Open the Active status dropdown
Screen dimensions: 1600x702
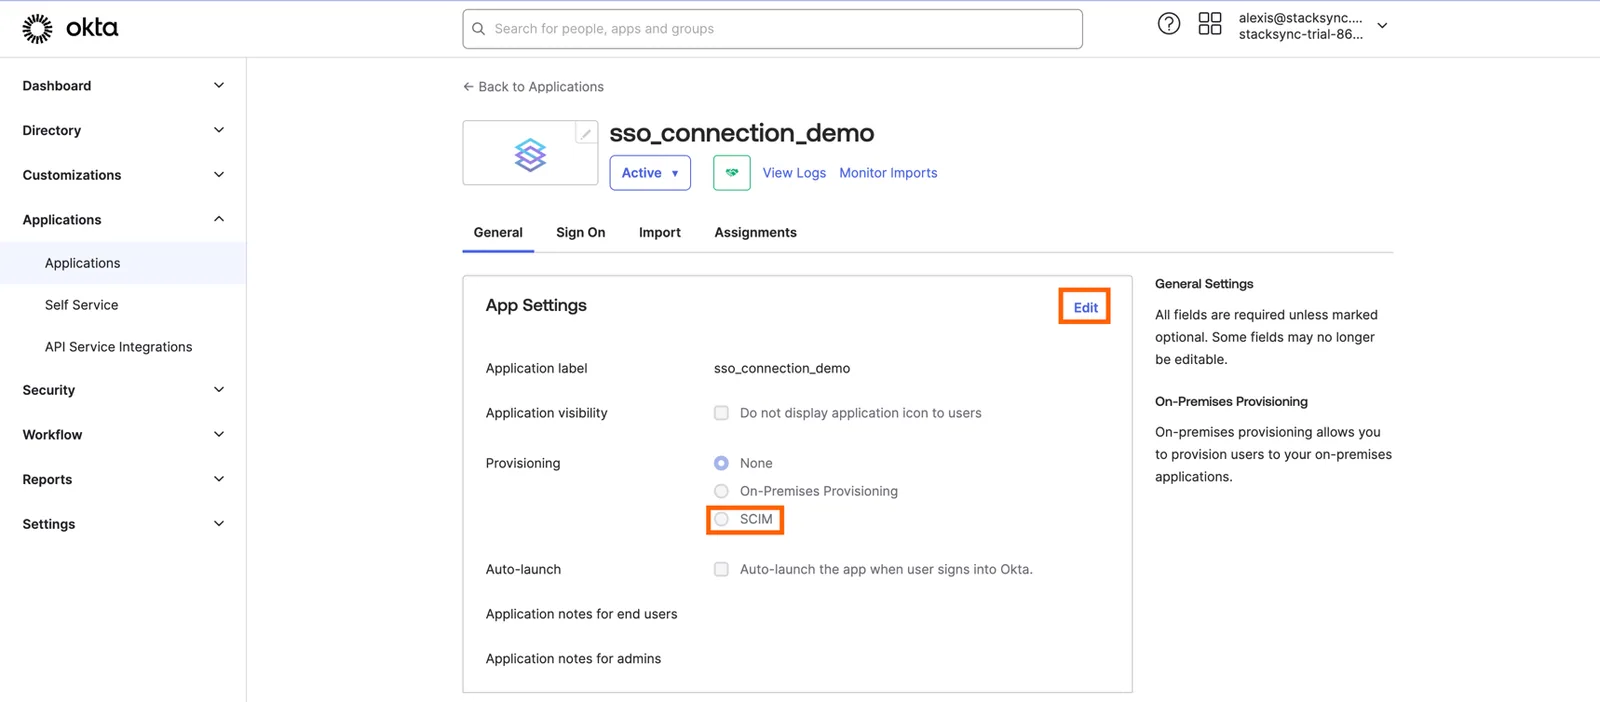[x=650, y=173]
